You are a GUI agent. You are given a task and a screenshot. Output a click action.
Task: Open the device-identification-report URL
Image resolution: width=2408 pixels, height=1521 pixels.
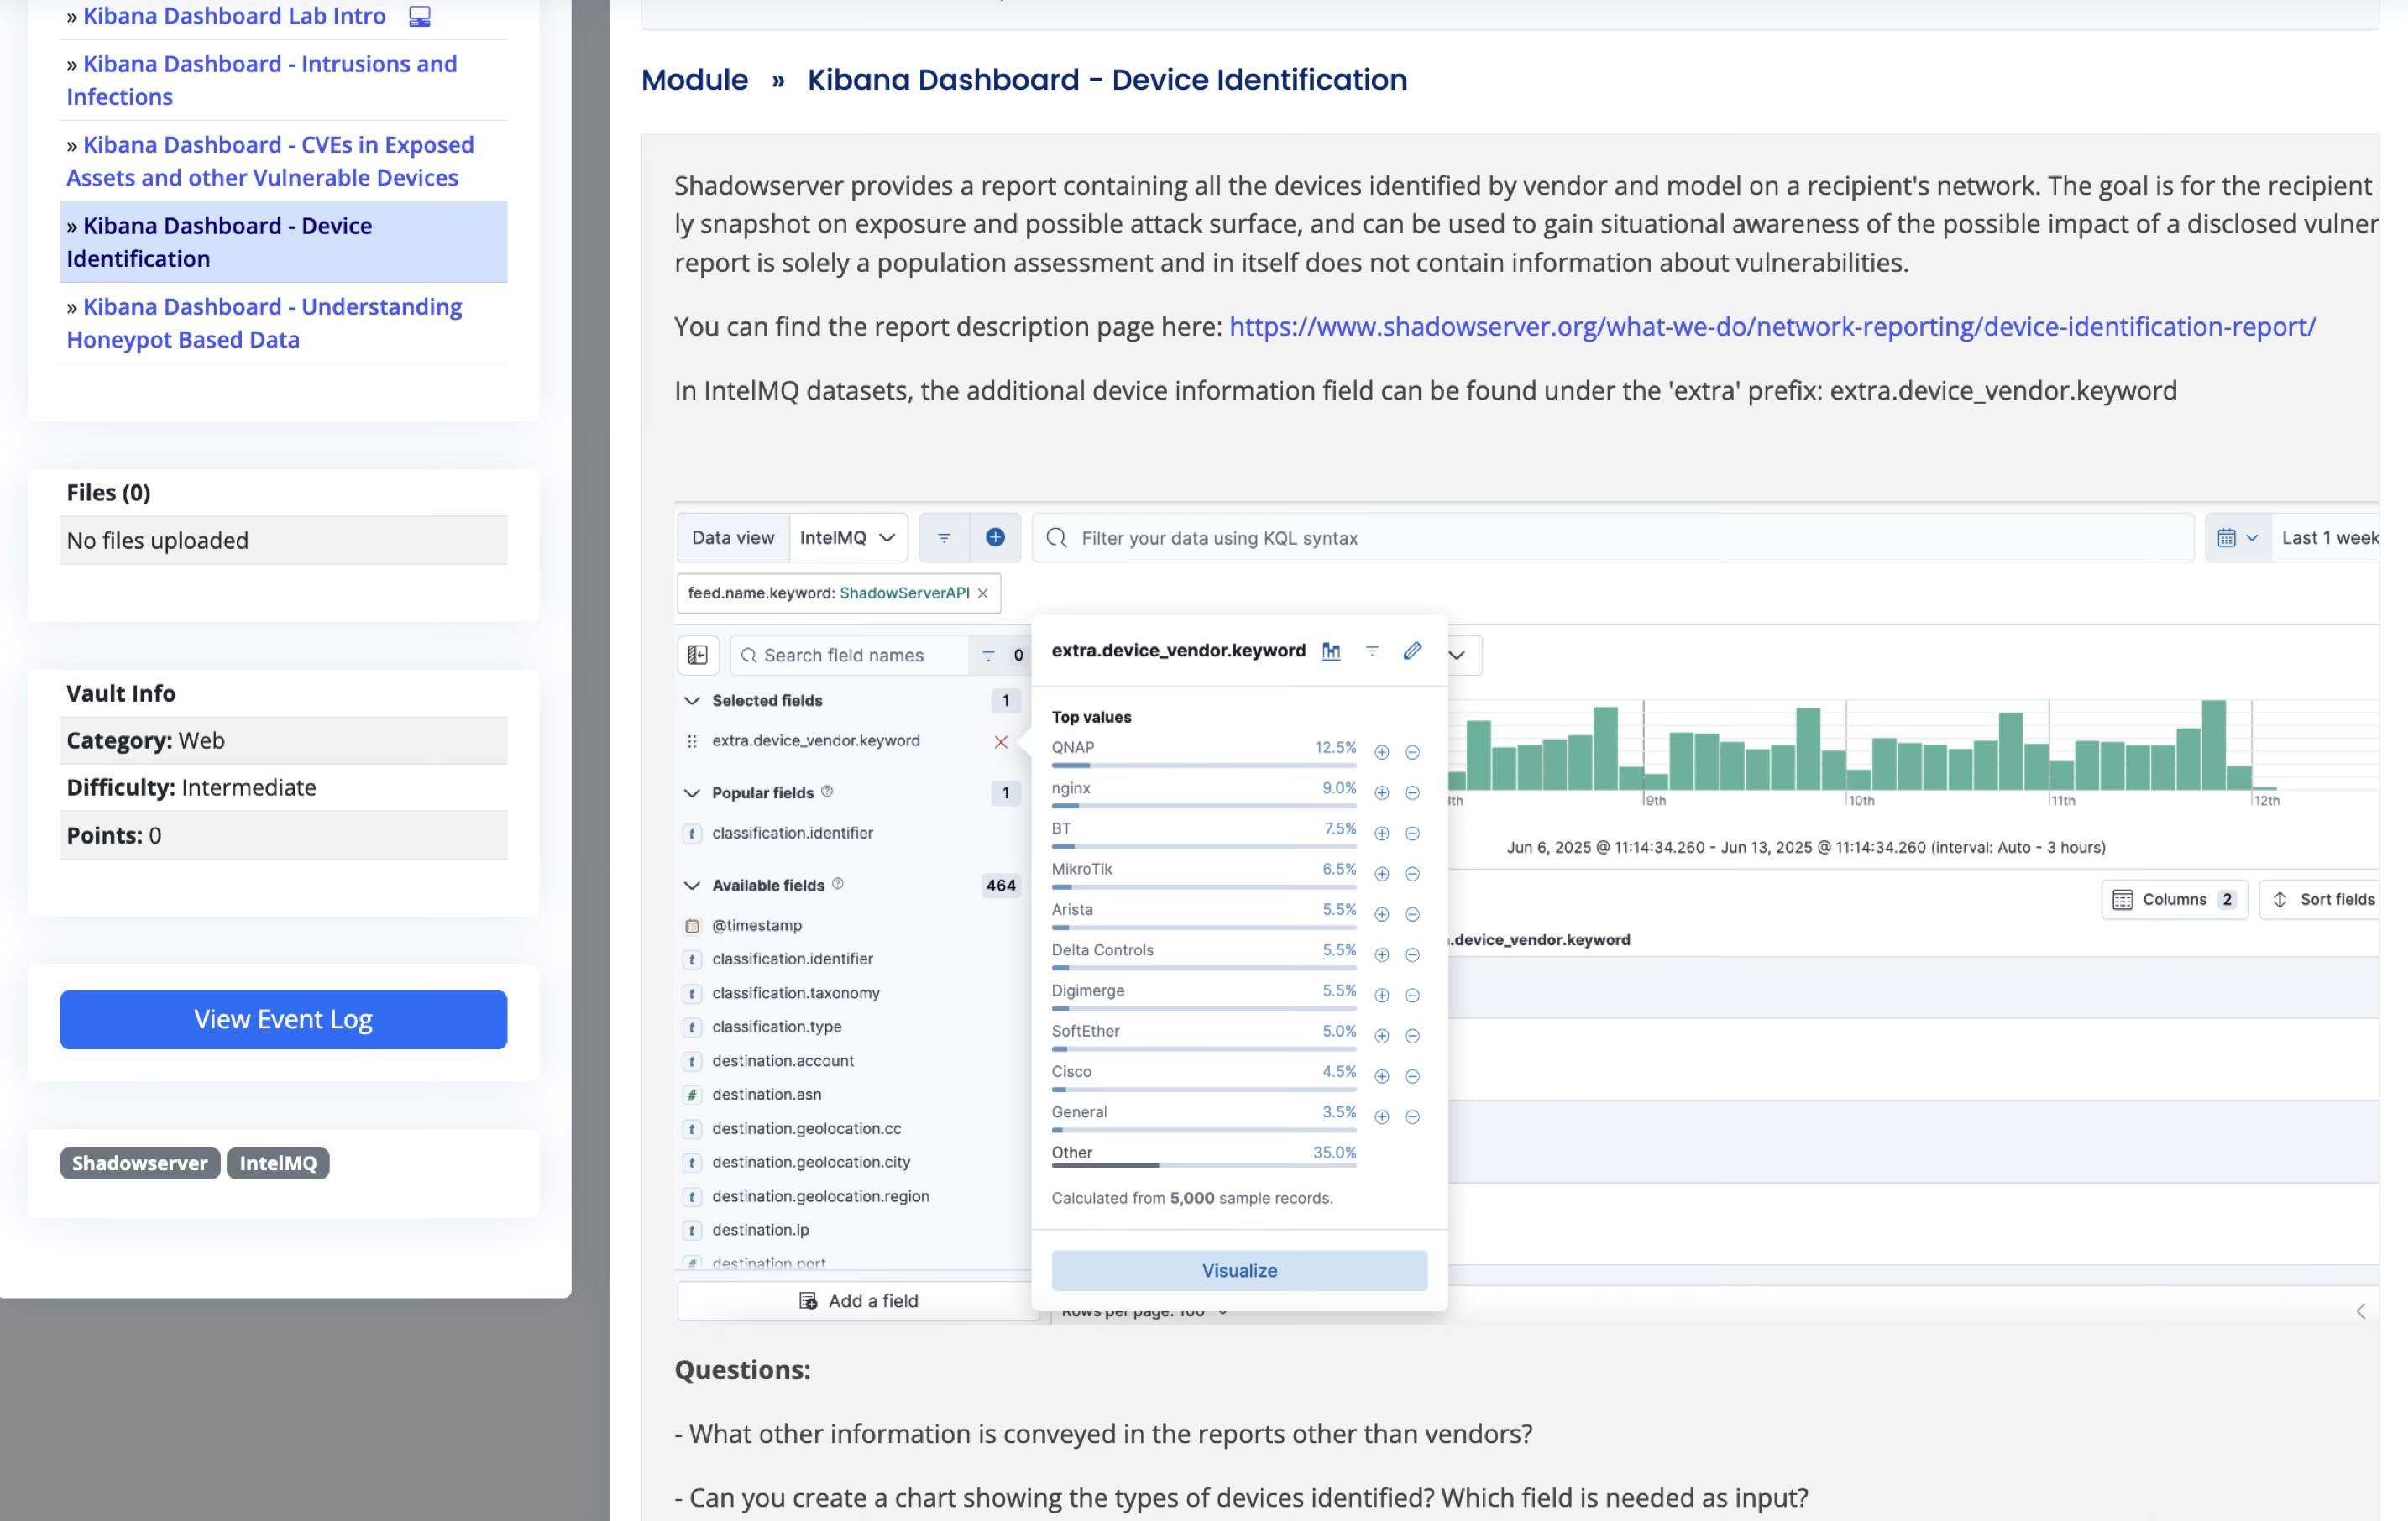1772,326
